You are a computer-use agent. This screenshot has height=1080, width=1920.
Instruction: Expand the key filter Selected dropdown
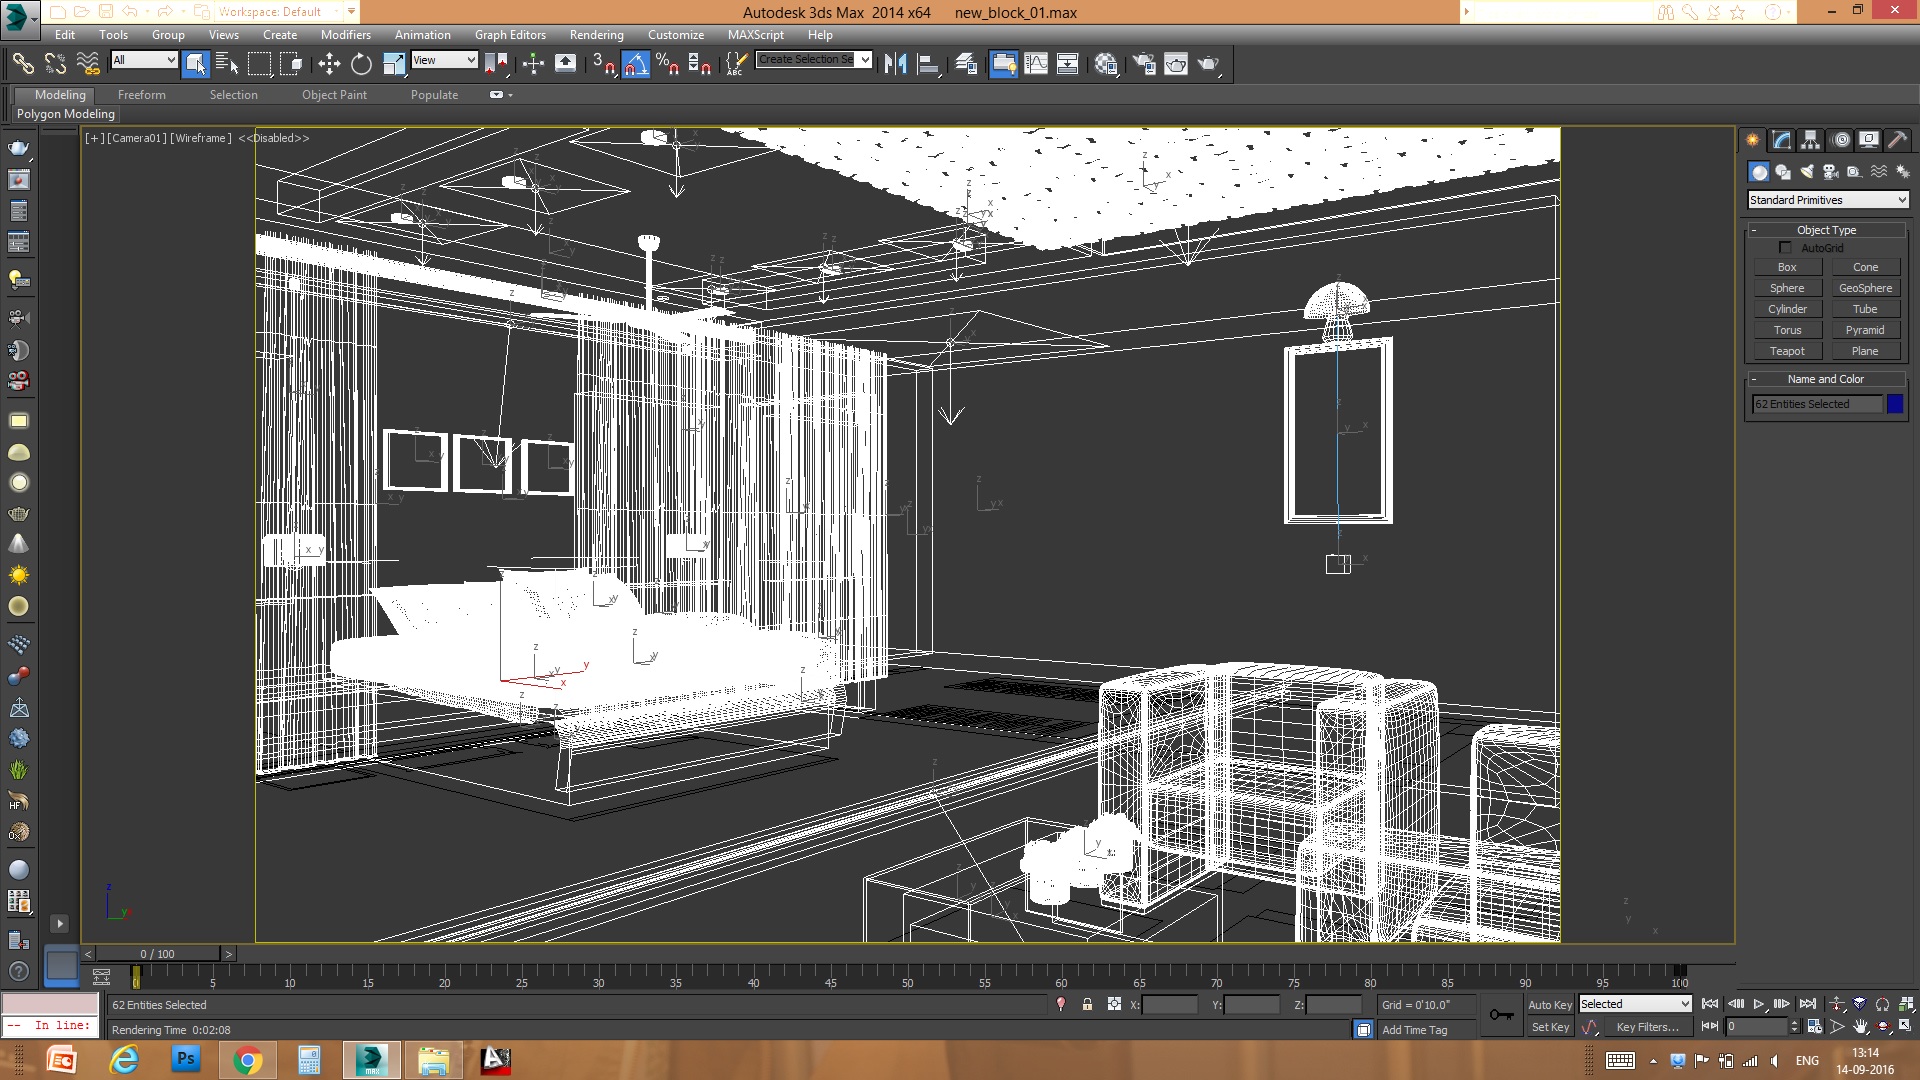click(x=1635, y=1004)
